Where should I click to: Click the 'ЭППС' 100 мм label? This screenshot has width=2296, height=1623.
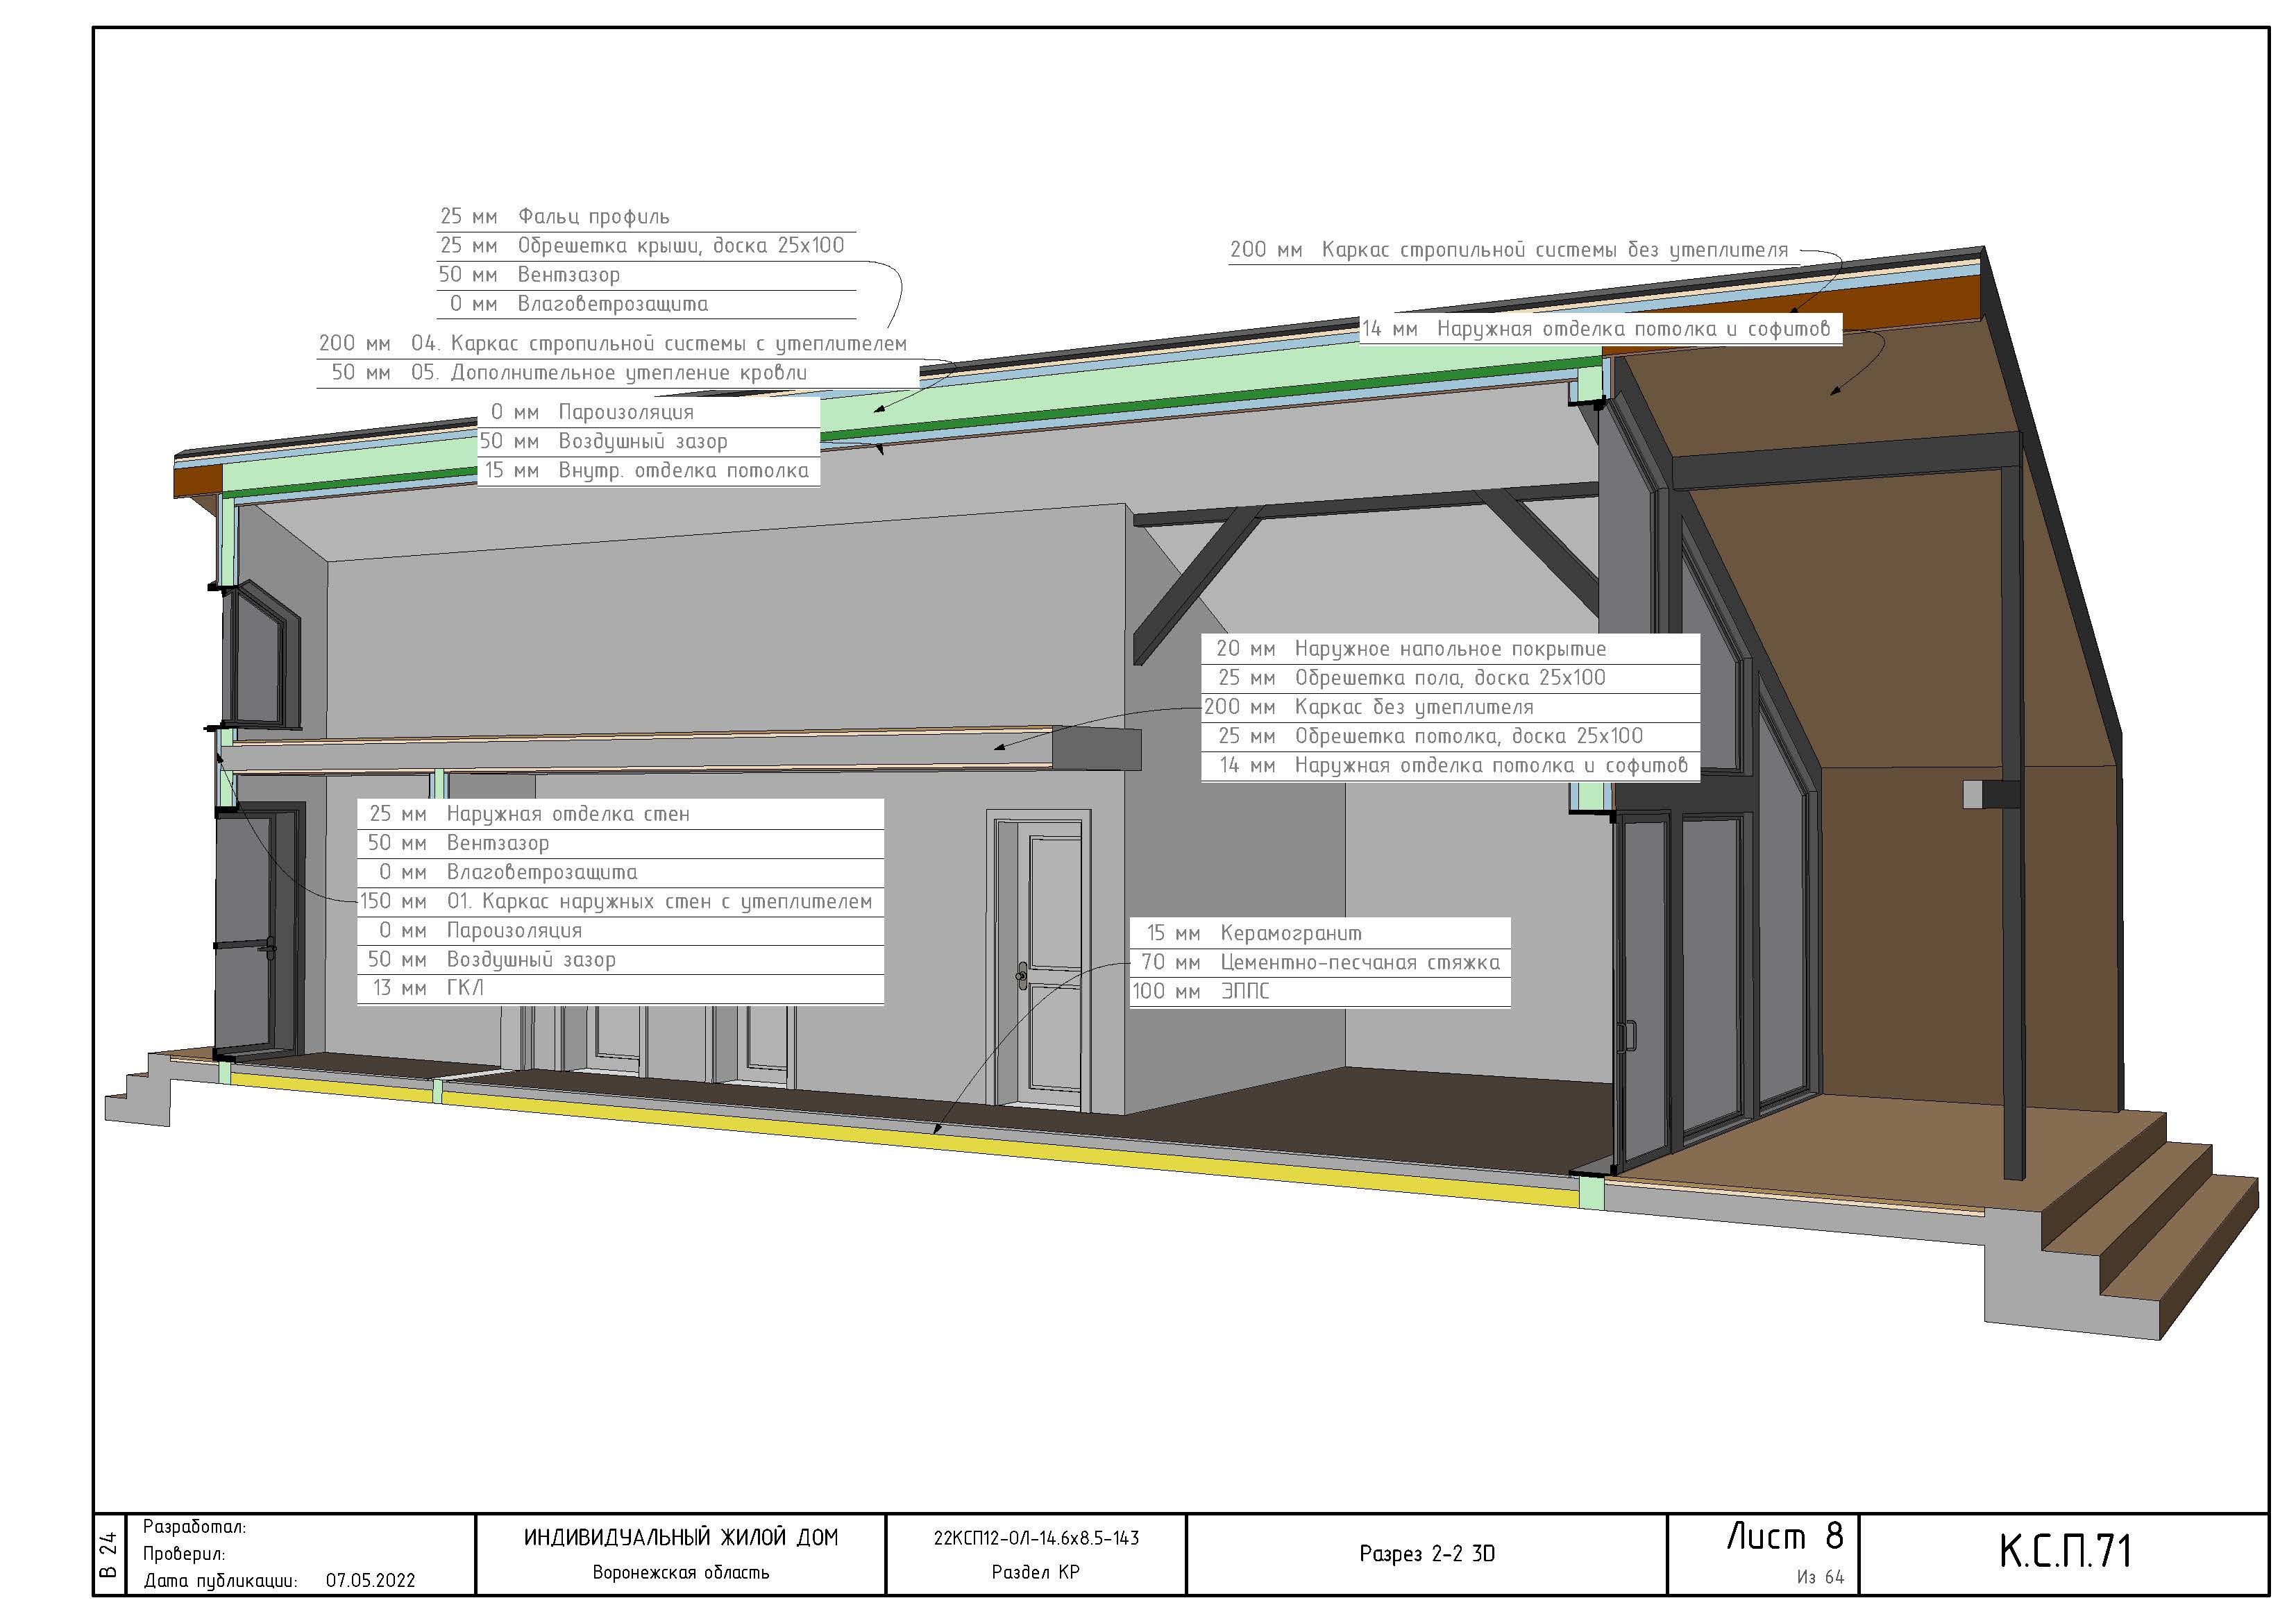click(x=1244, y=991)
